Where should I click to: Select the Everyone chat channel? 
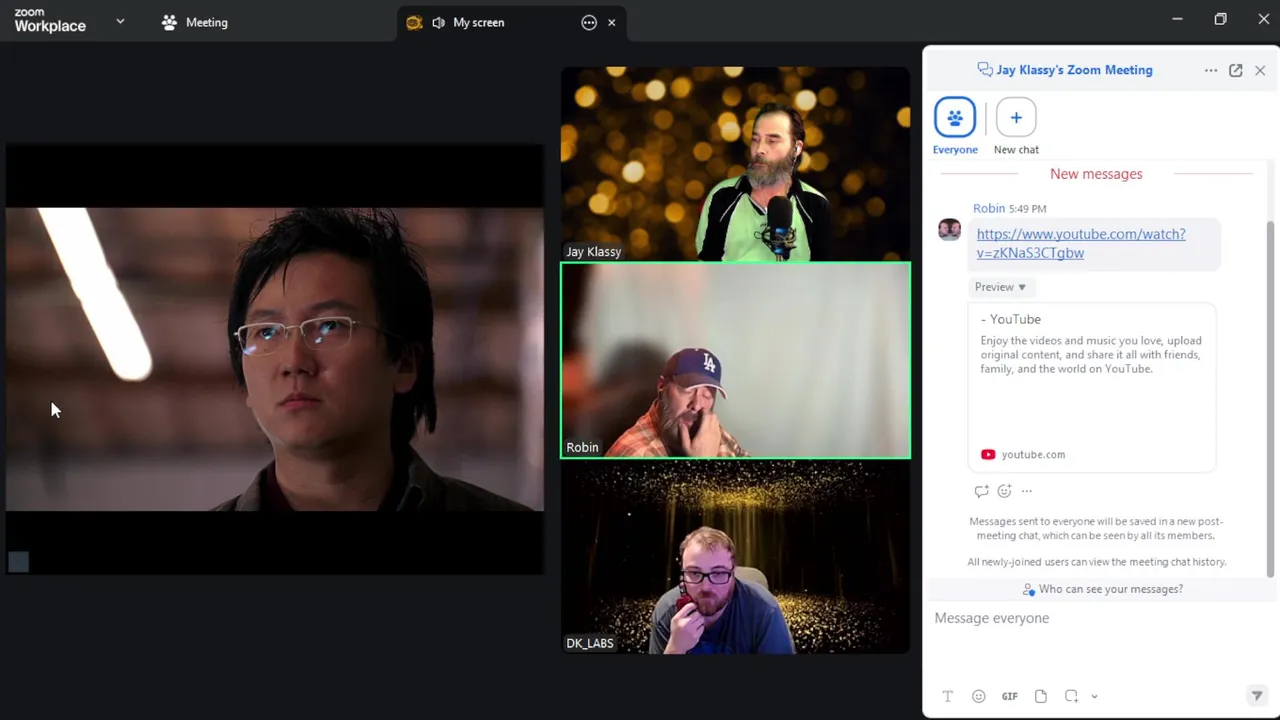point(955,126)
